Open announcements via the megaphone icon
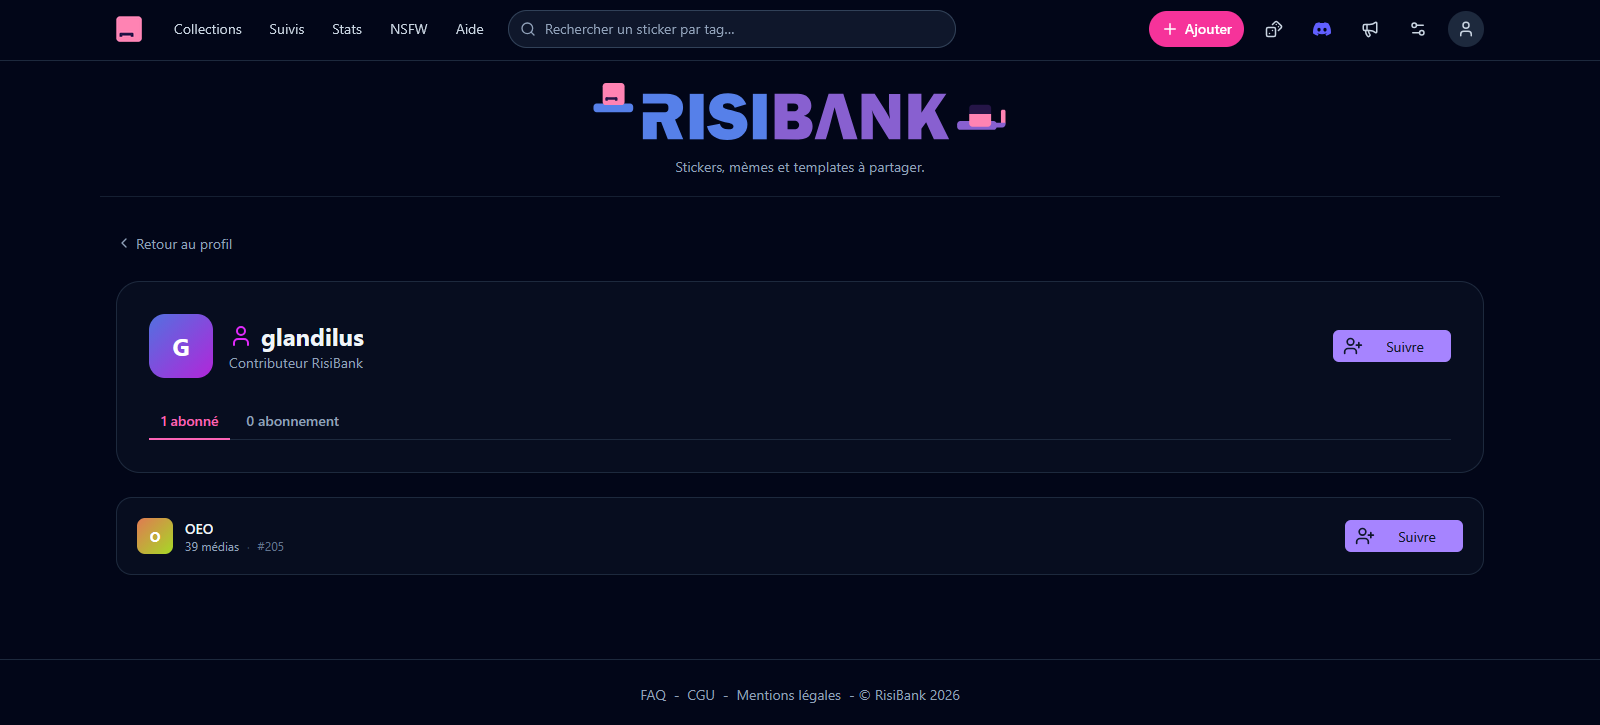1600x725 pixels. pos(1370,29)
